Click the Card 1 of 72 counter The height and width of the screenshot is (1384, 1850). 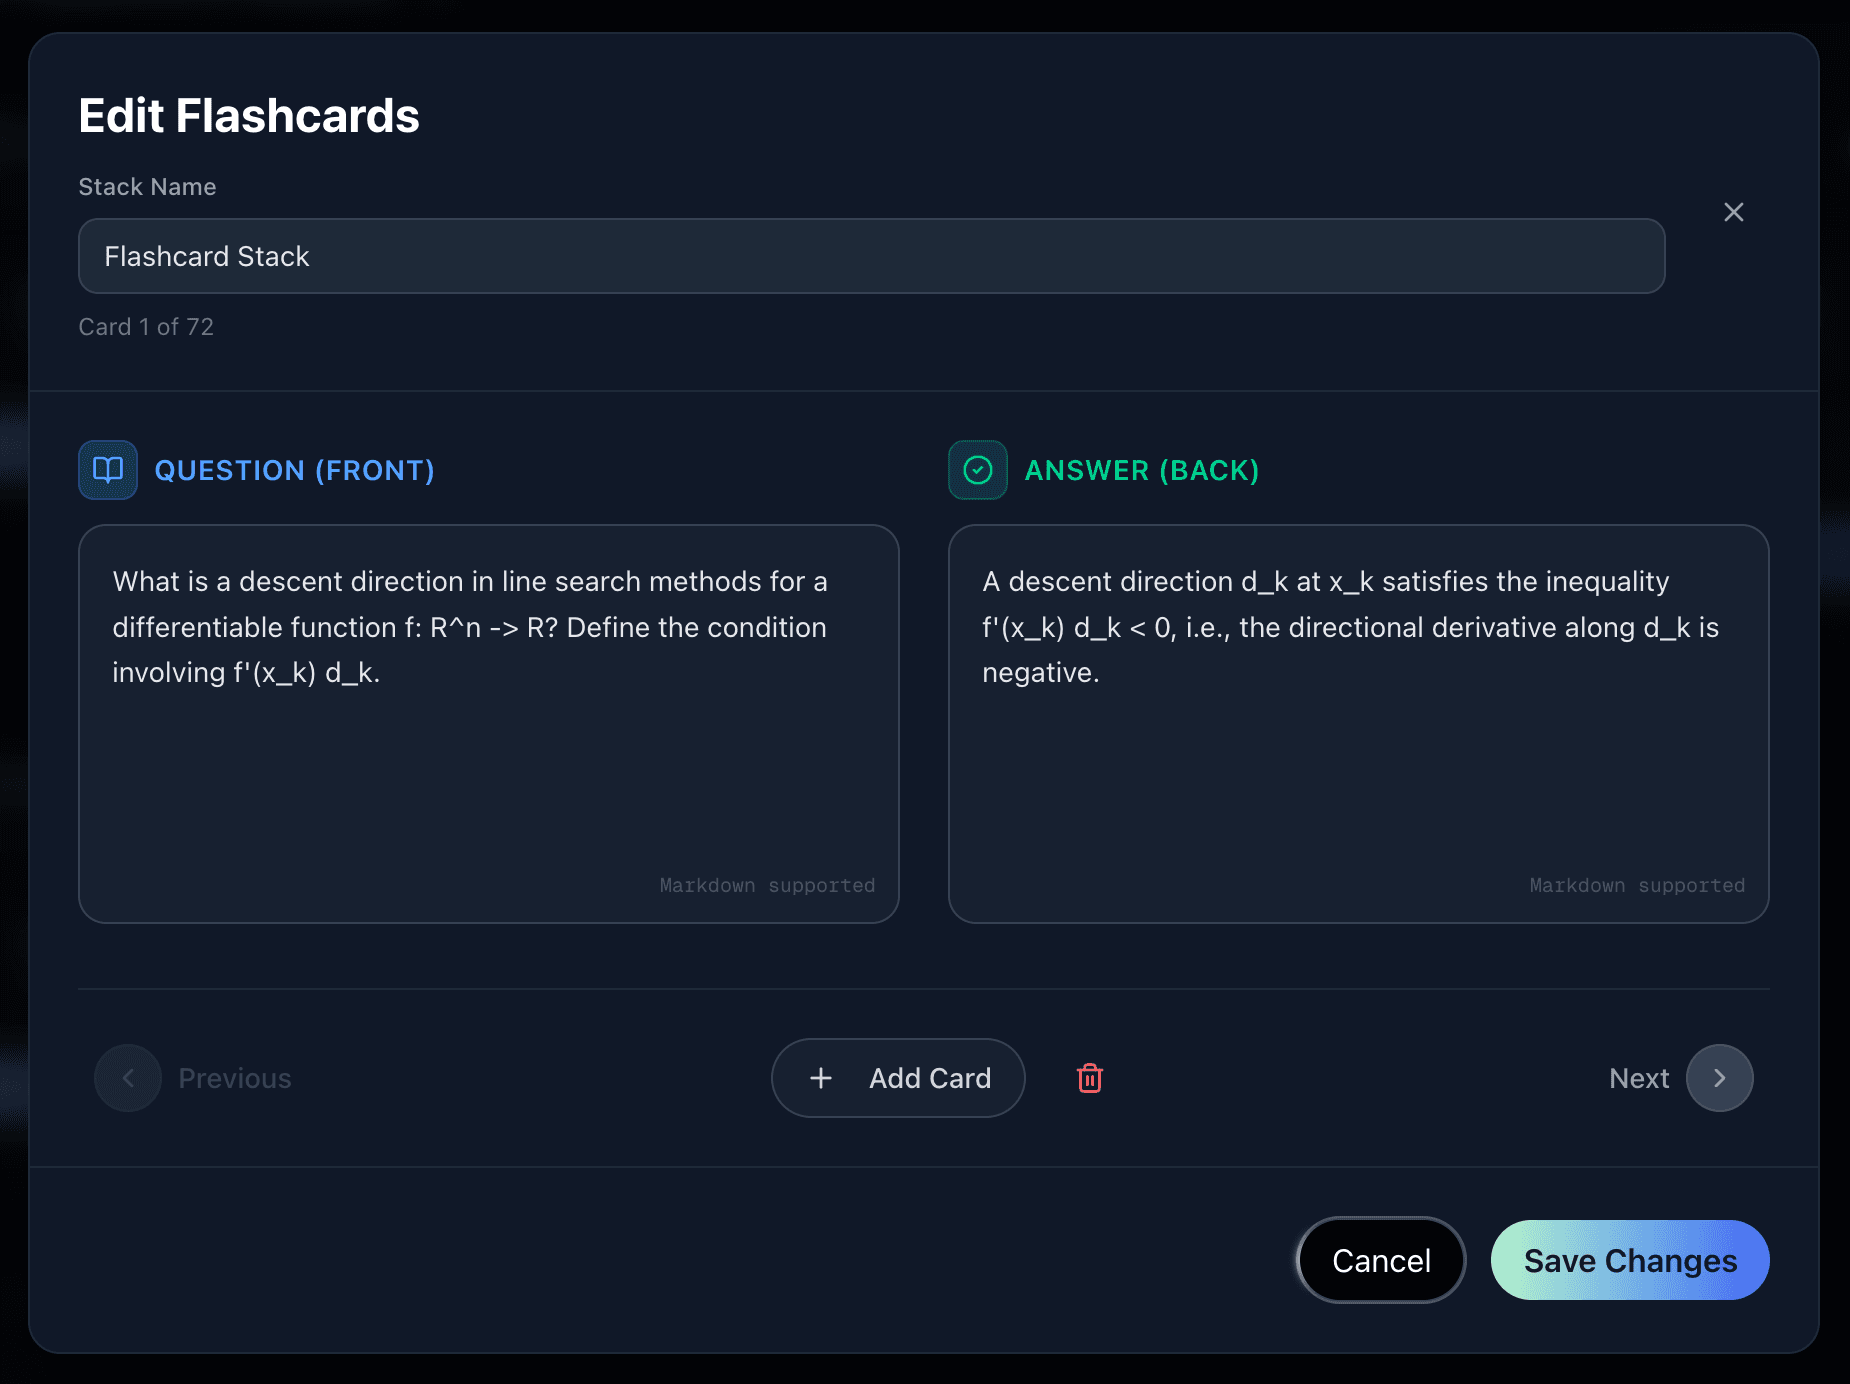point(146,327)
